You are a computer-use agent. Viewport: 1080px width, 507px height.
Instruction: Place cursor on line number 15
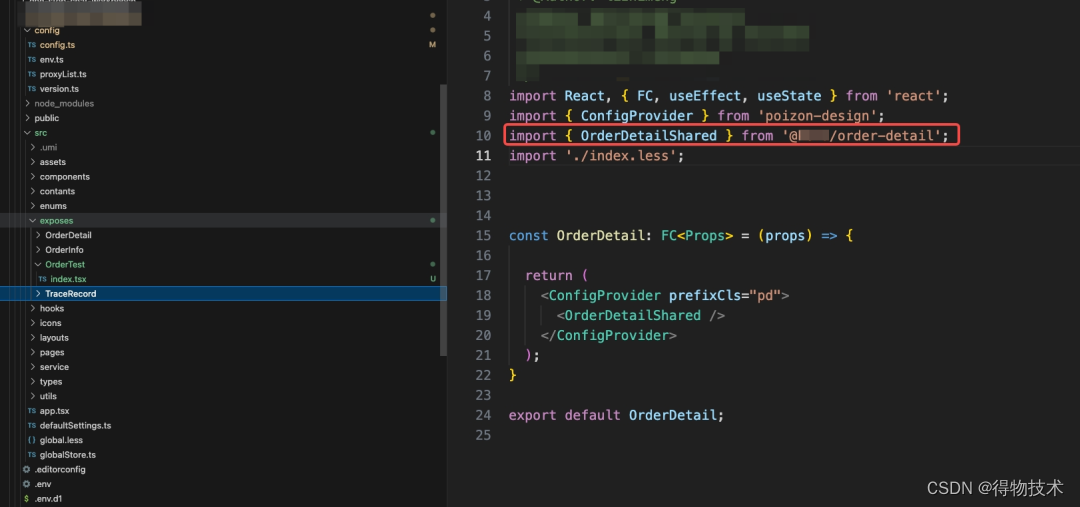[484, 236]
